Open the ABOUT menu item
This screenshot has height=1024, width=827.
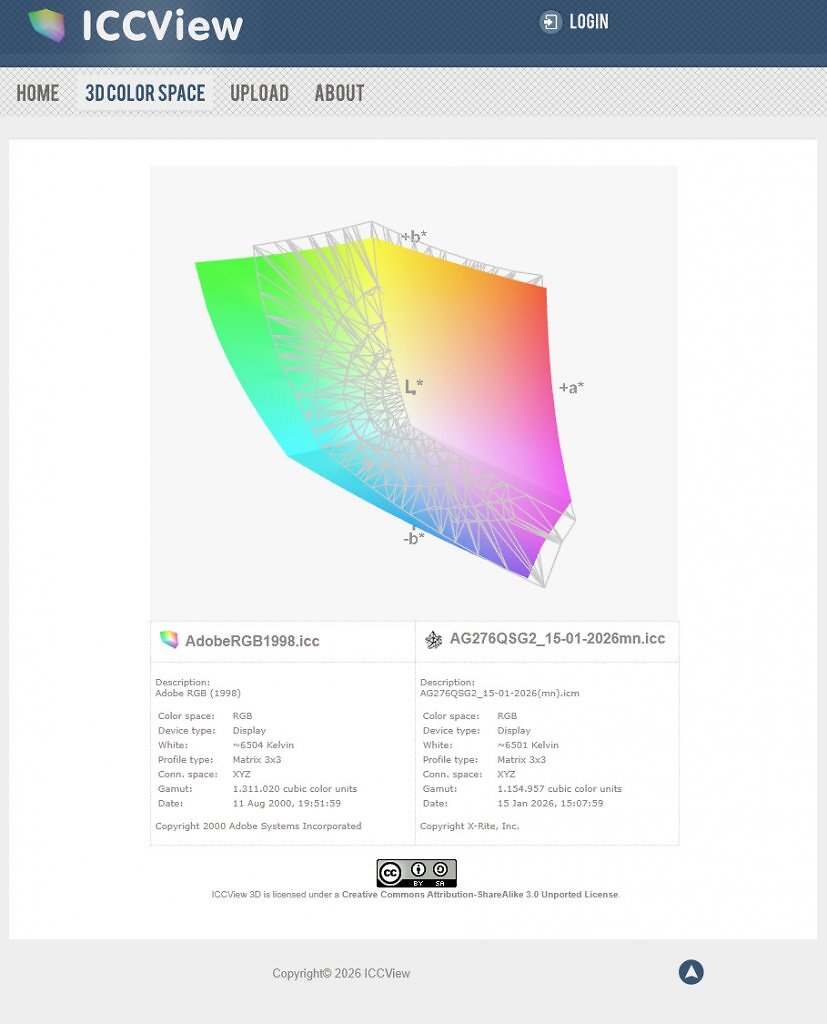339,93
